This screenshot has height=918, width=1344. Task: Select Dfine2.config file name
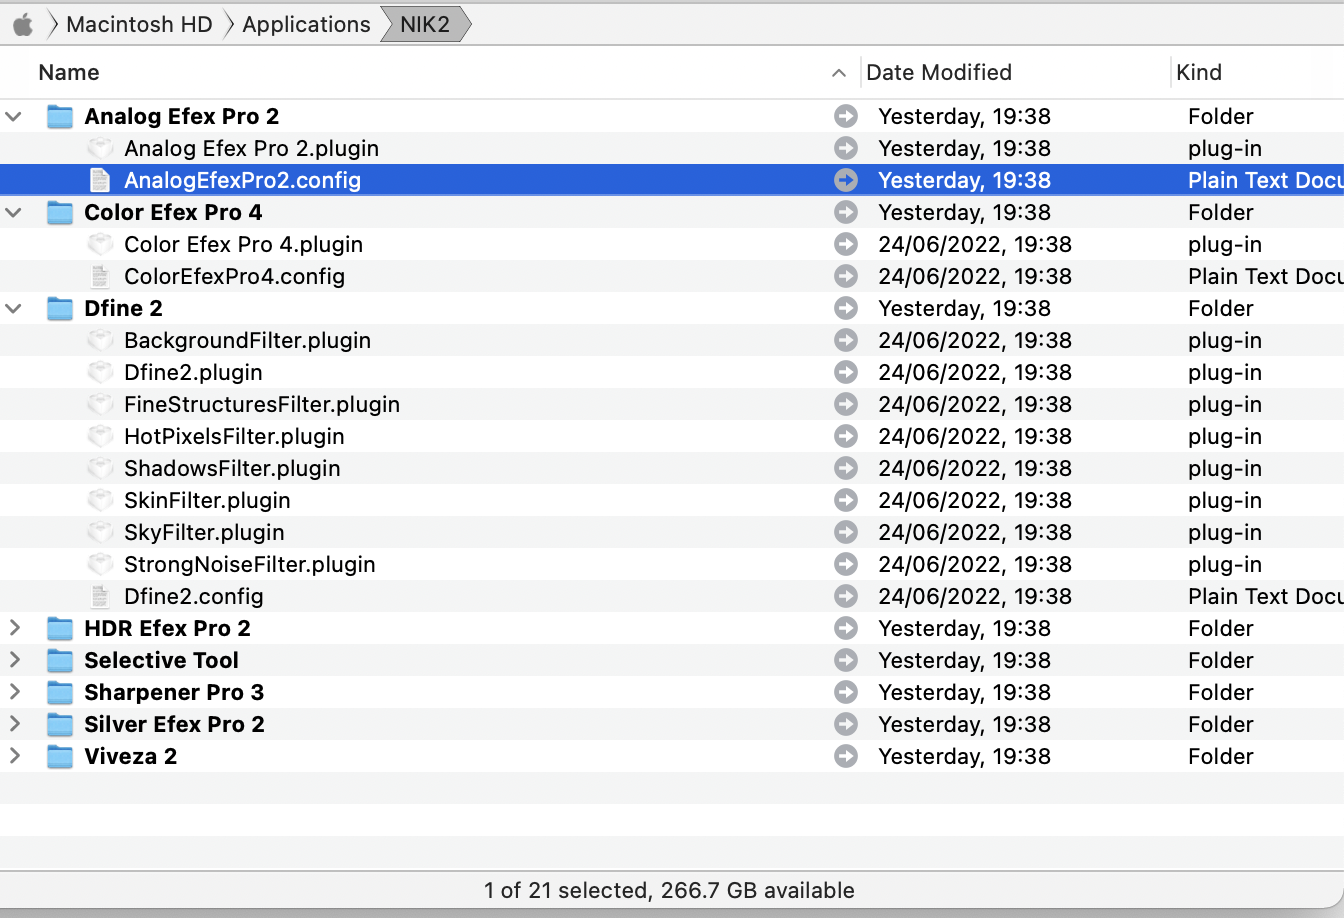[194, 596]
